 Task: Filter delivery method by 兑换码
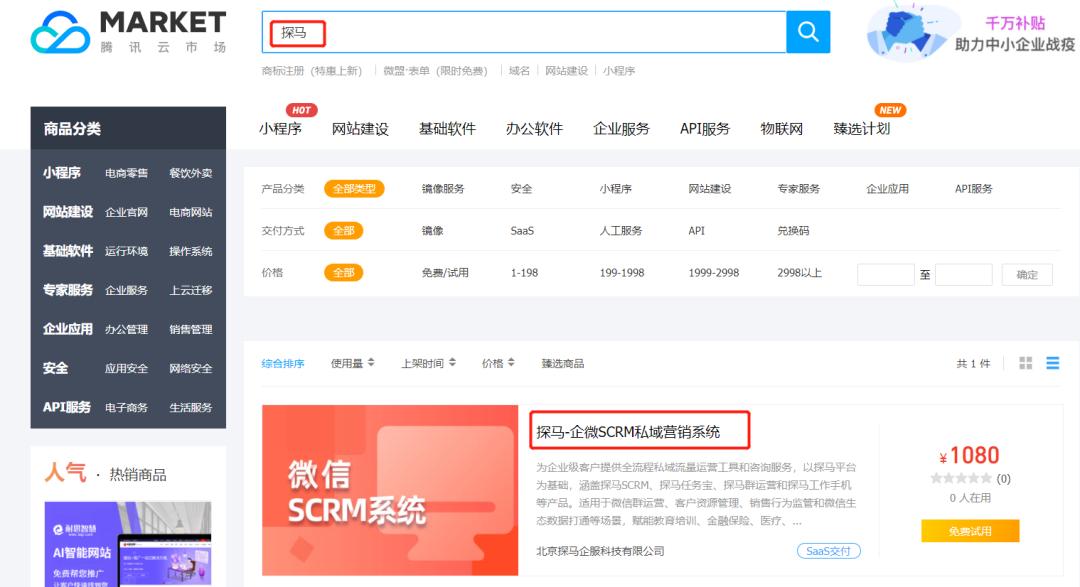pos(793,231)
